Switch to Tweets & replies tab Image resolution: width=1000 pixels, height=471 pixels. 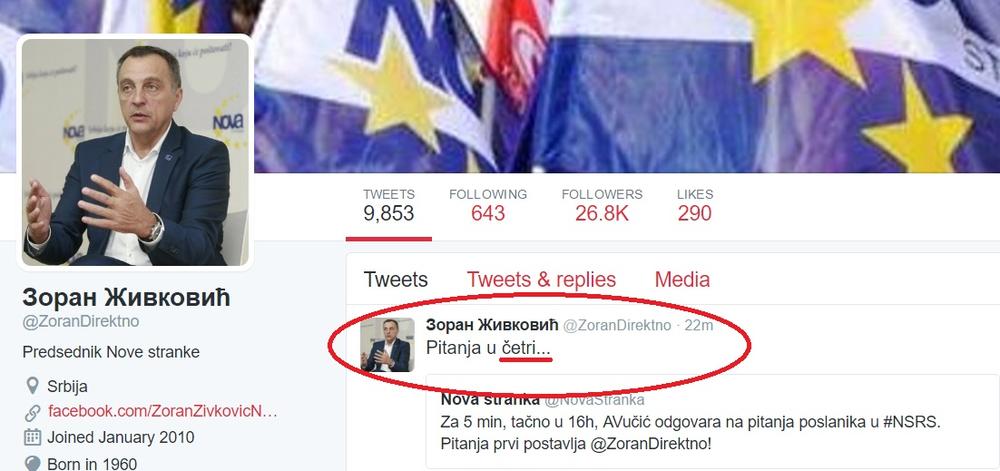pyautogui.click(x=541, y=279)
